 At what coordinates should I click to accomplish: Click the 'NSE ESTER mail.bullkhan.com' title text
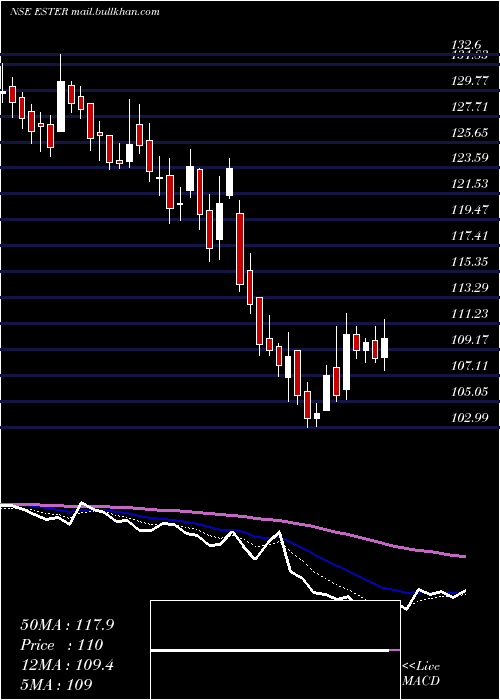click(x=85, y=12)
